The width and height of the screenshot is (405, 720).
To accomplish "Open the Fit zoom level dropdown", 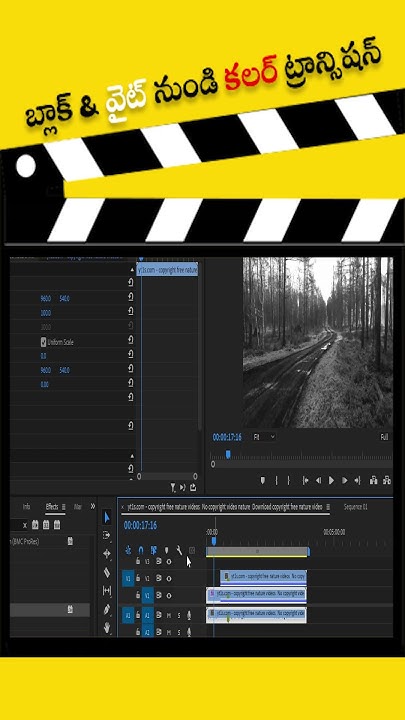I will coord(264,437).
